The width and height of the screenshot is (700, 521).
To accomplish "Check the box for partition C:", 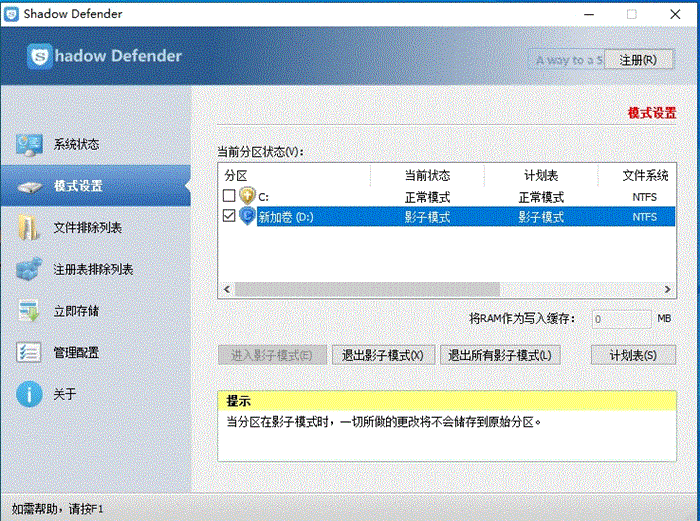I will click(x=229, y=196).
